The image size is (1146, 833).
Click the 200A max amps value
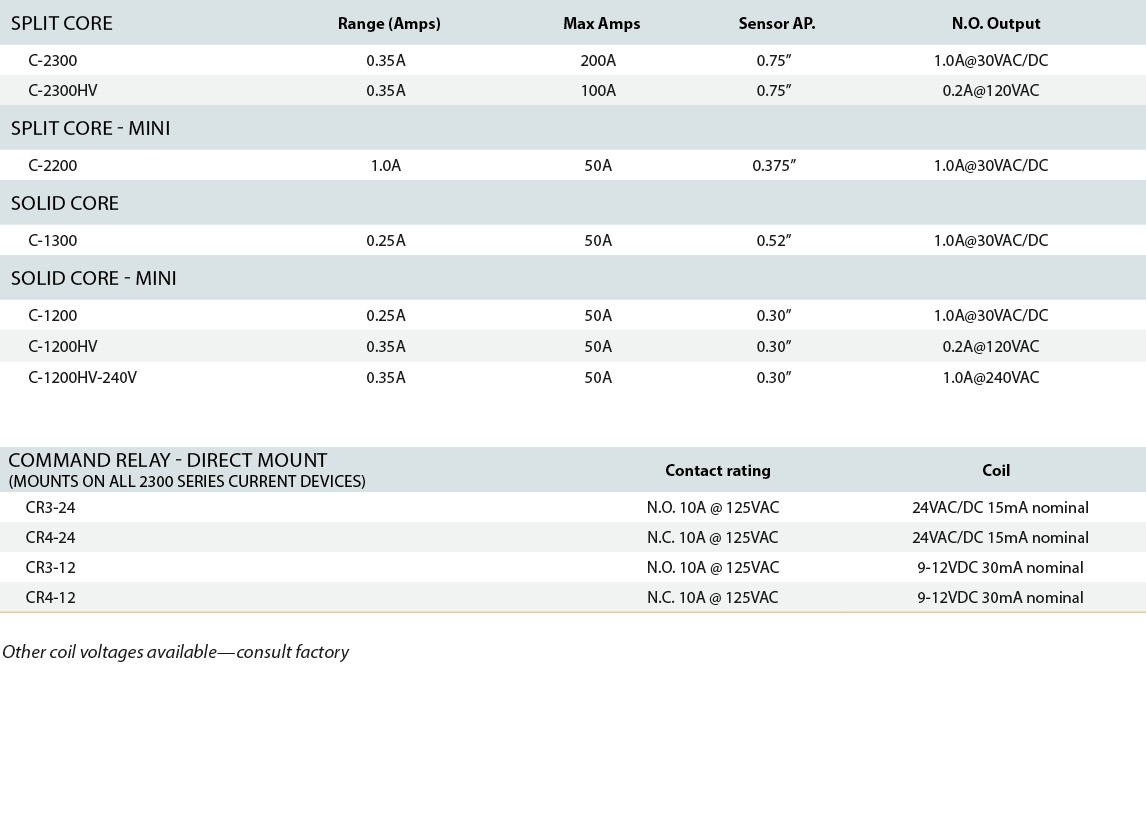598,61
